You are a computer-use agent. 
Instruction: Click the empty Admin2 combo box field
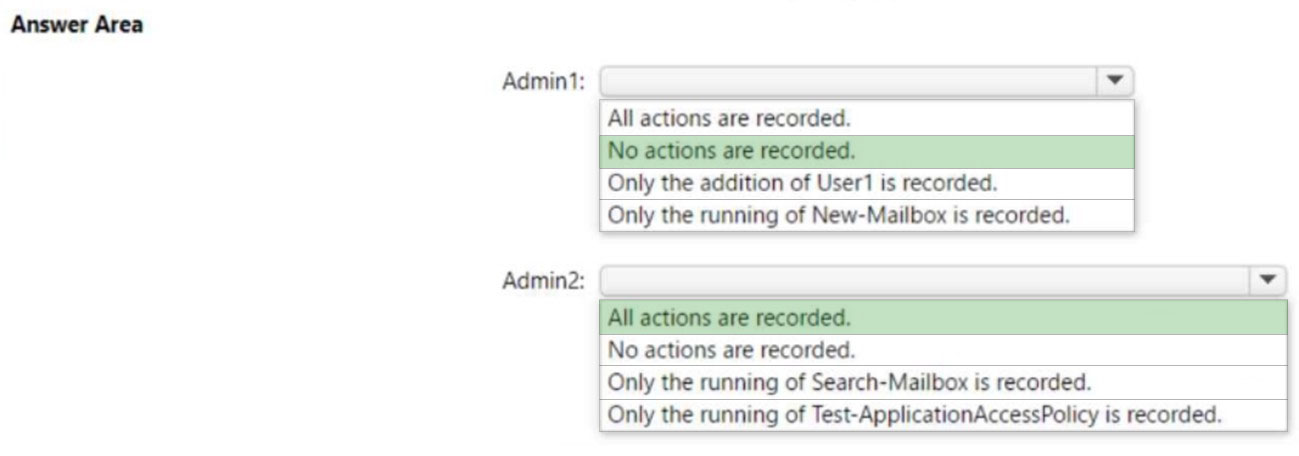click(x=925, y=280)
